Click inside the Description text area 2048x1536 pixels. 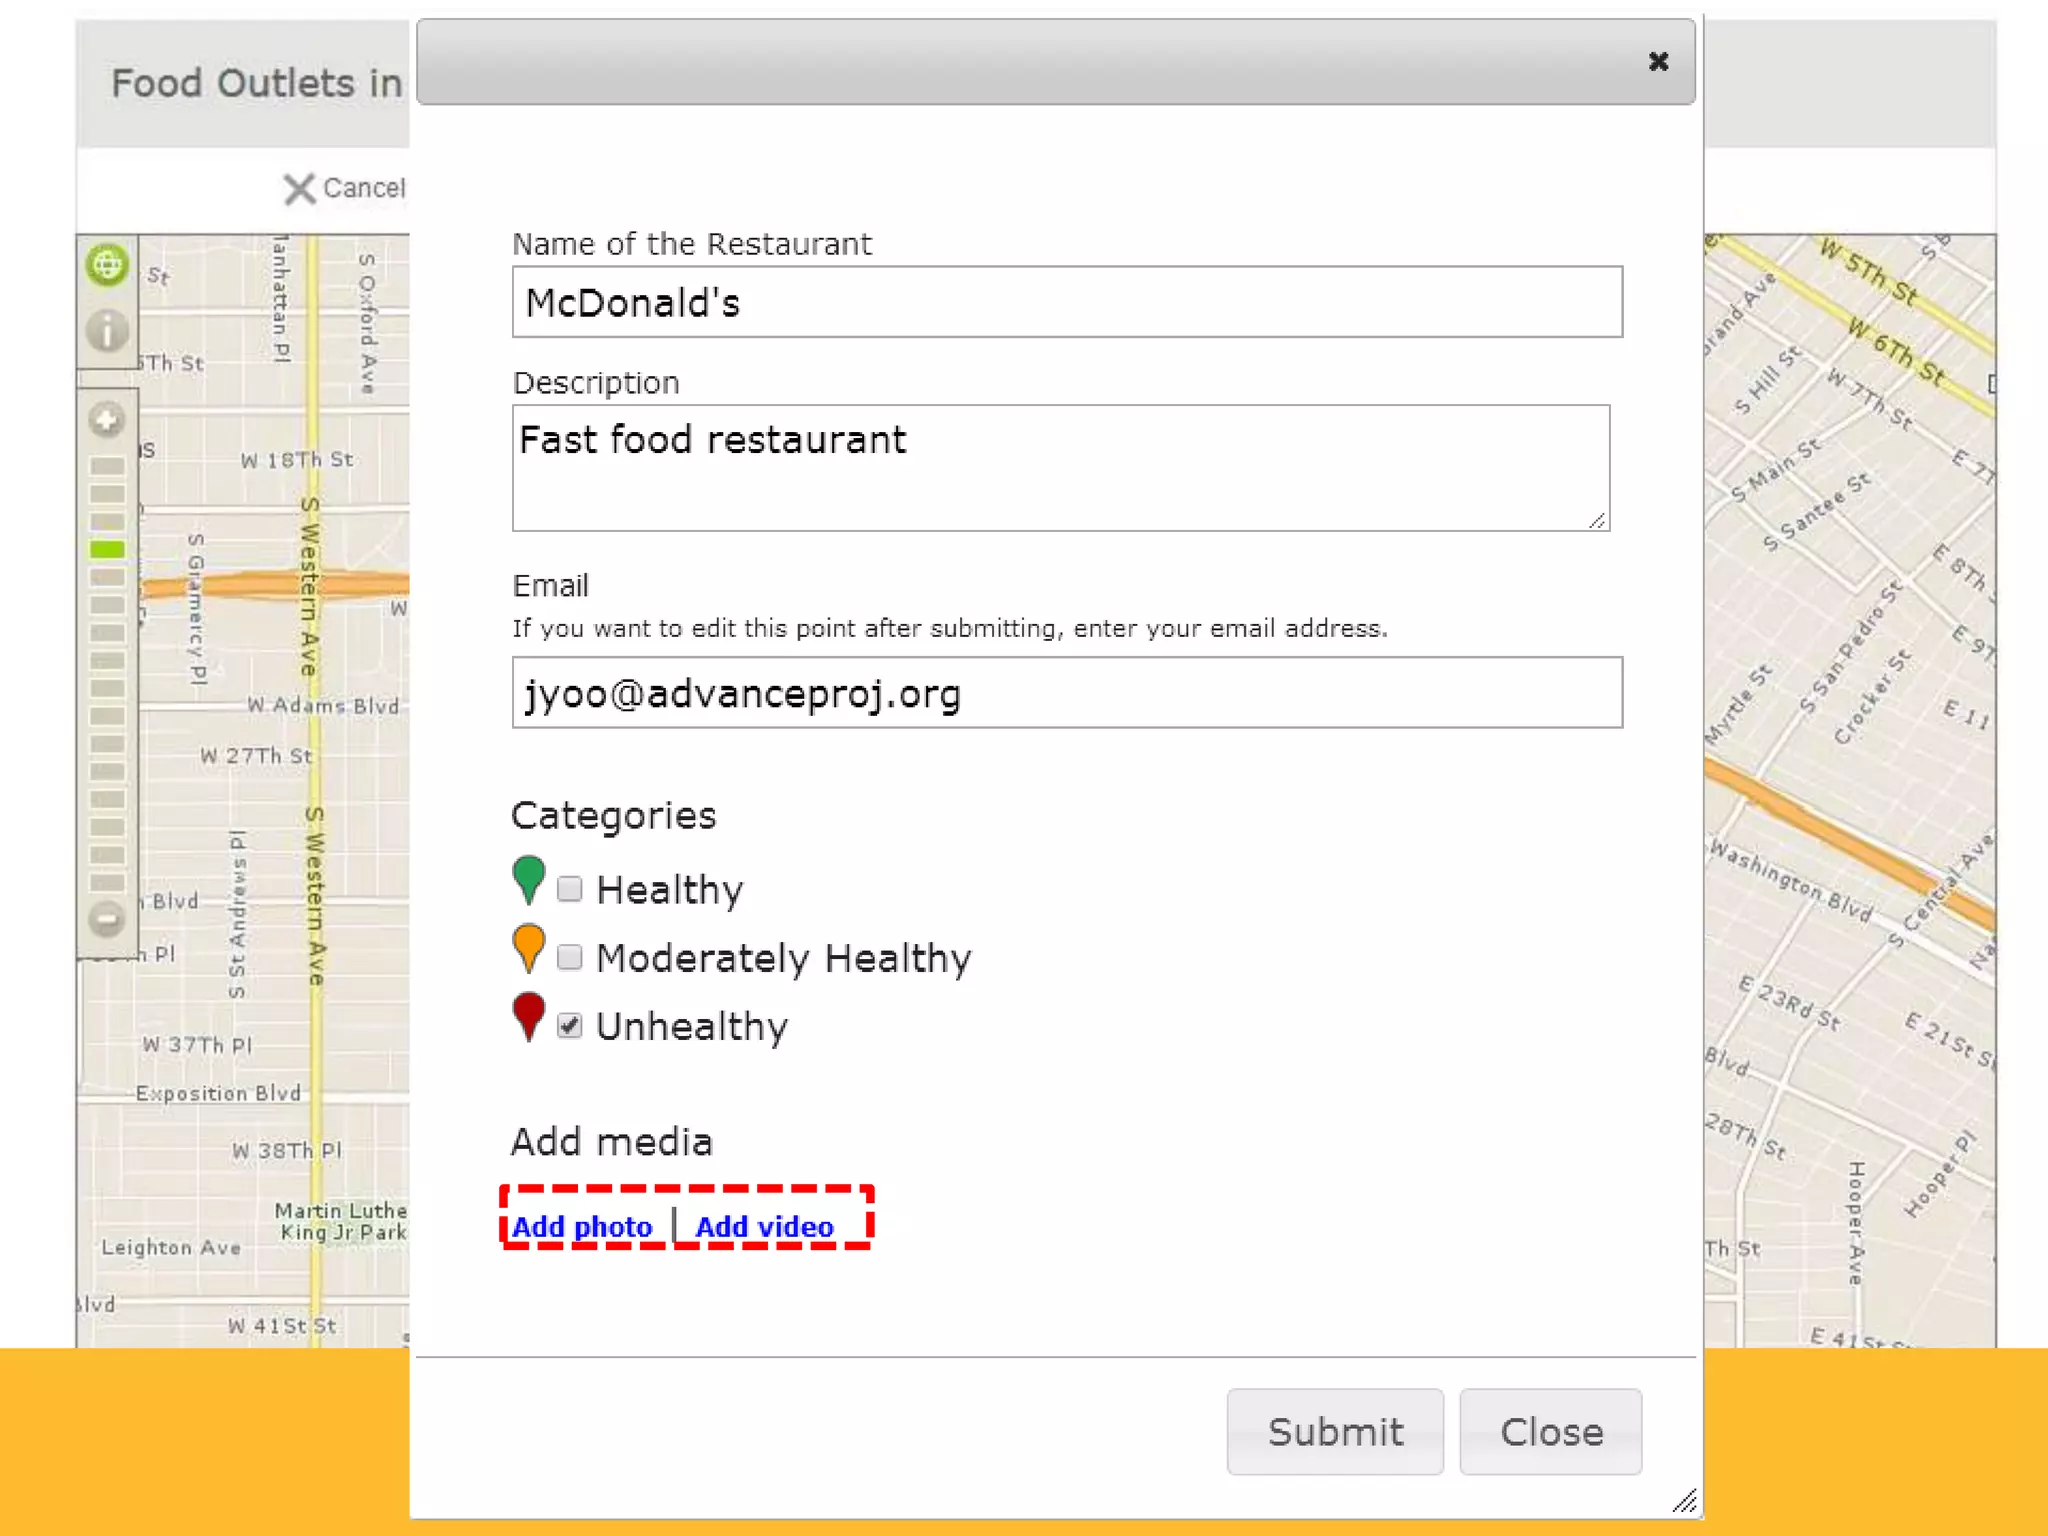pyautogui.click(x=1060, y=467)
